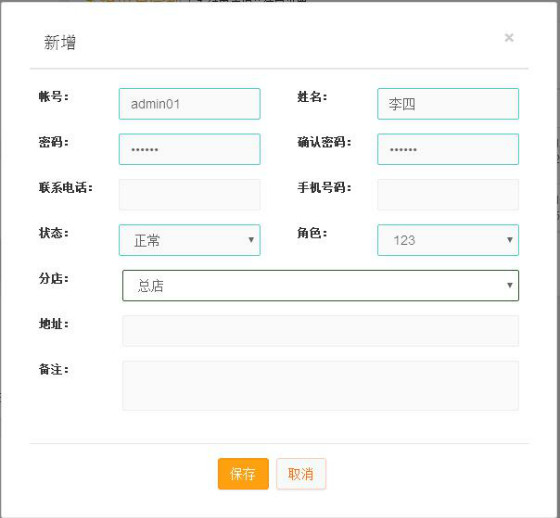This screenshot has width=560, height=518.
Task: Save the form with 保存 button
Action: (x=243, y=474)
